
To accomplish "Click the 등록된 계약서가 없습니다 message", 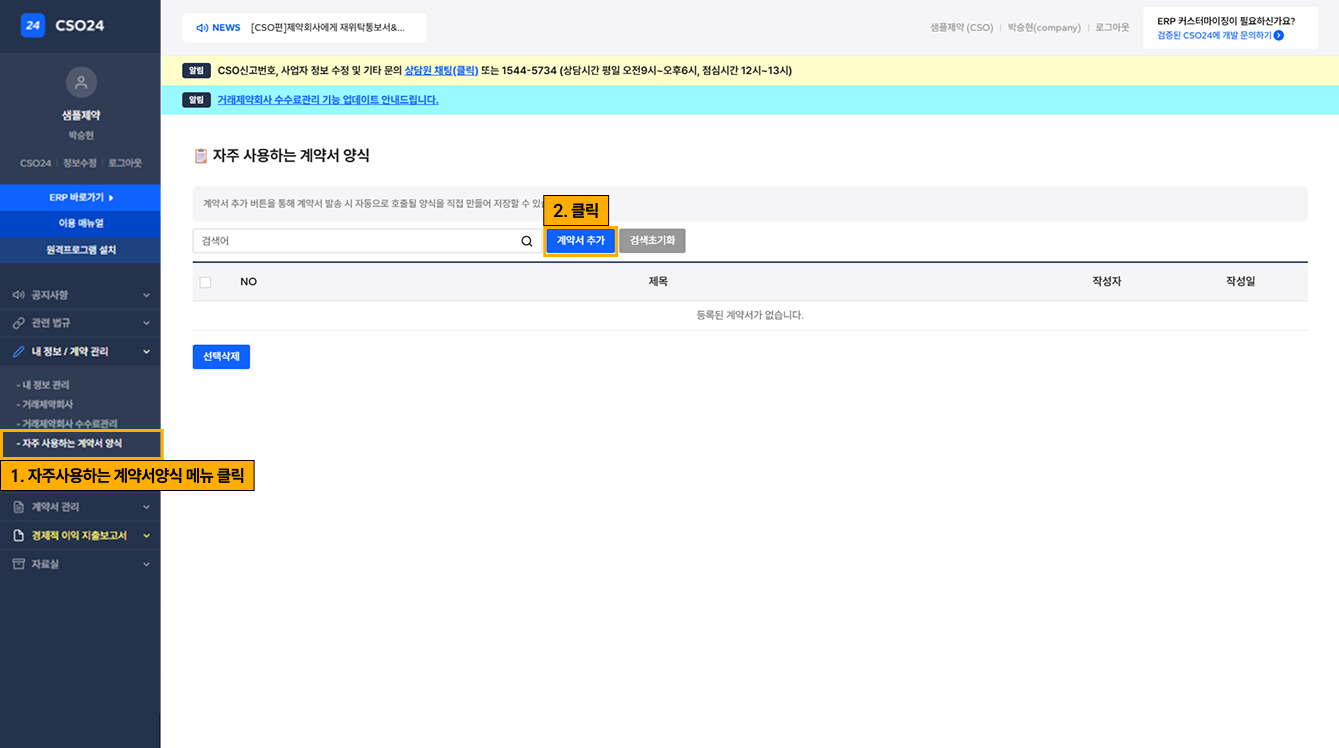I will click(x=750, y=315).
